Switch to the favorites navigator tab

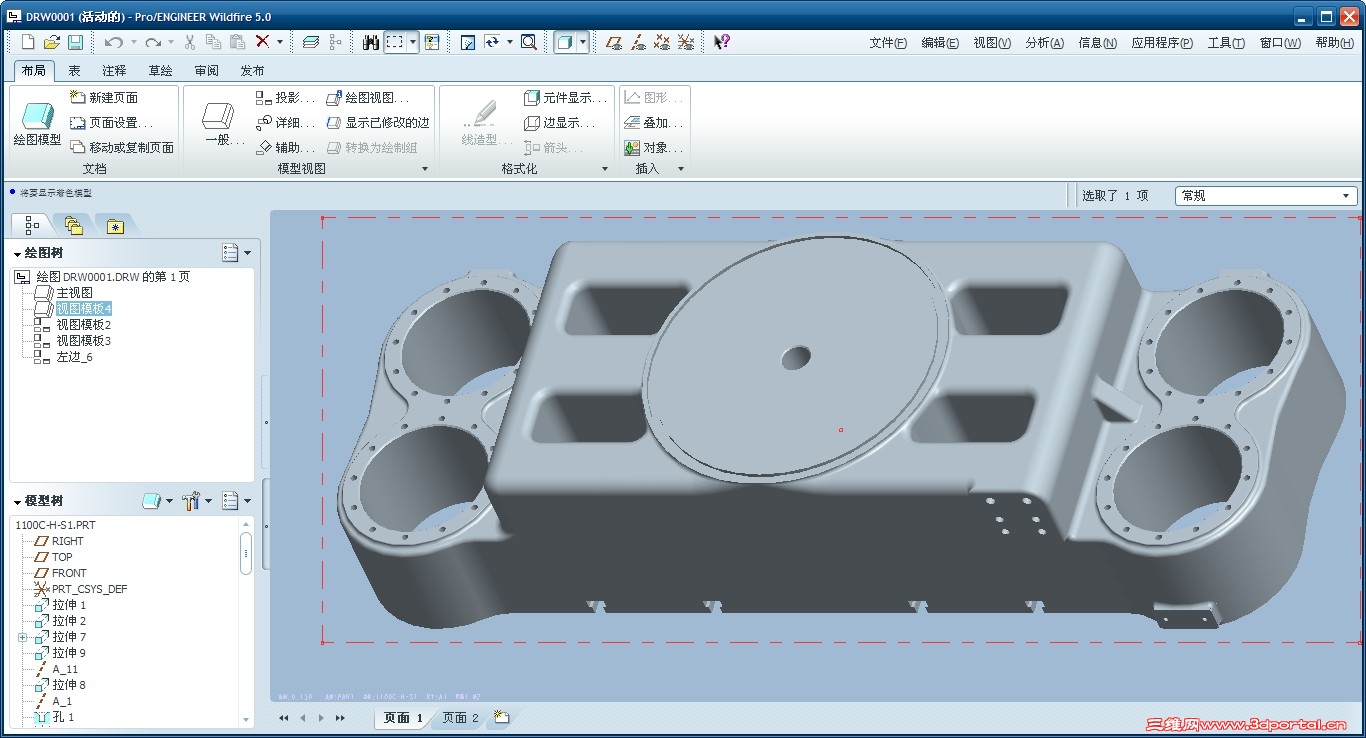pyautogui.click(x=116, y=225)
